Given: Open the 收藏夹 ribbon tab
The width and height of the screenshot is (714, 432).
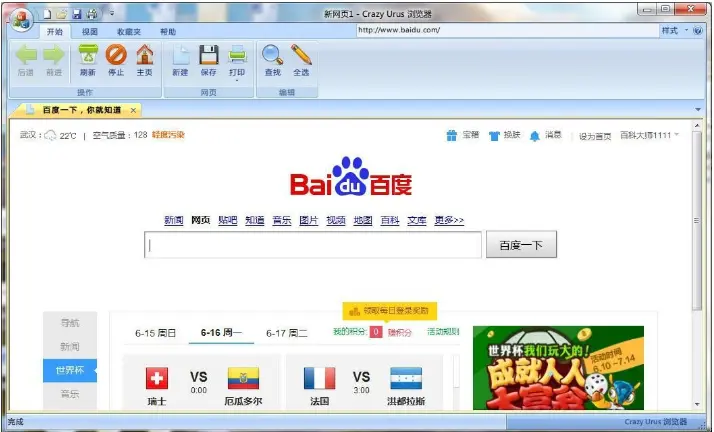Looking at the screenshot, I should pyautogui.click(x=129, y=31).
